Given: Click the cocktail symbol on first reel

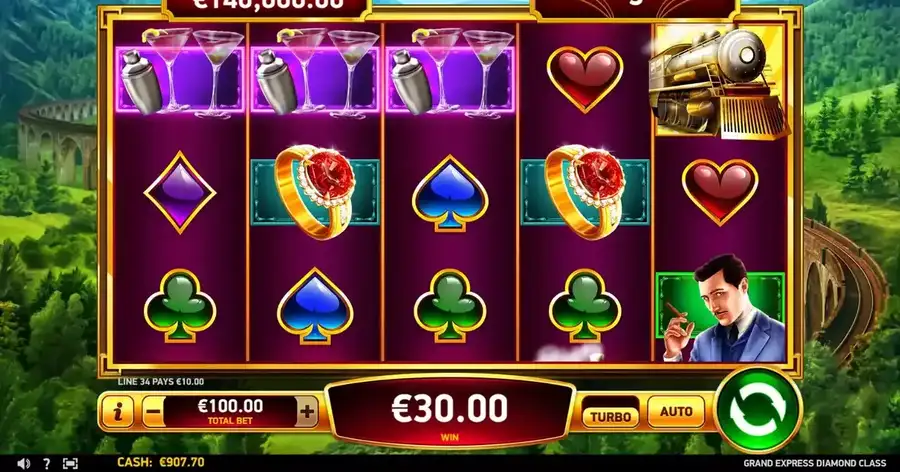Looking at the screenshot, I should pyautogui.click(x=180, y=73).
